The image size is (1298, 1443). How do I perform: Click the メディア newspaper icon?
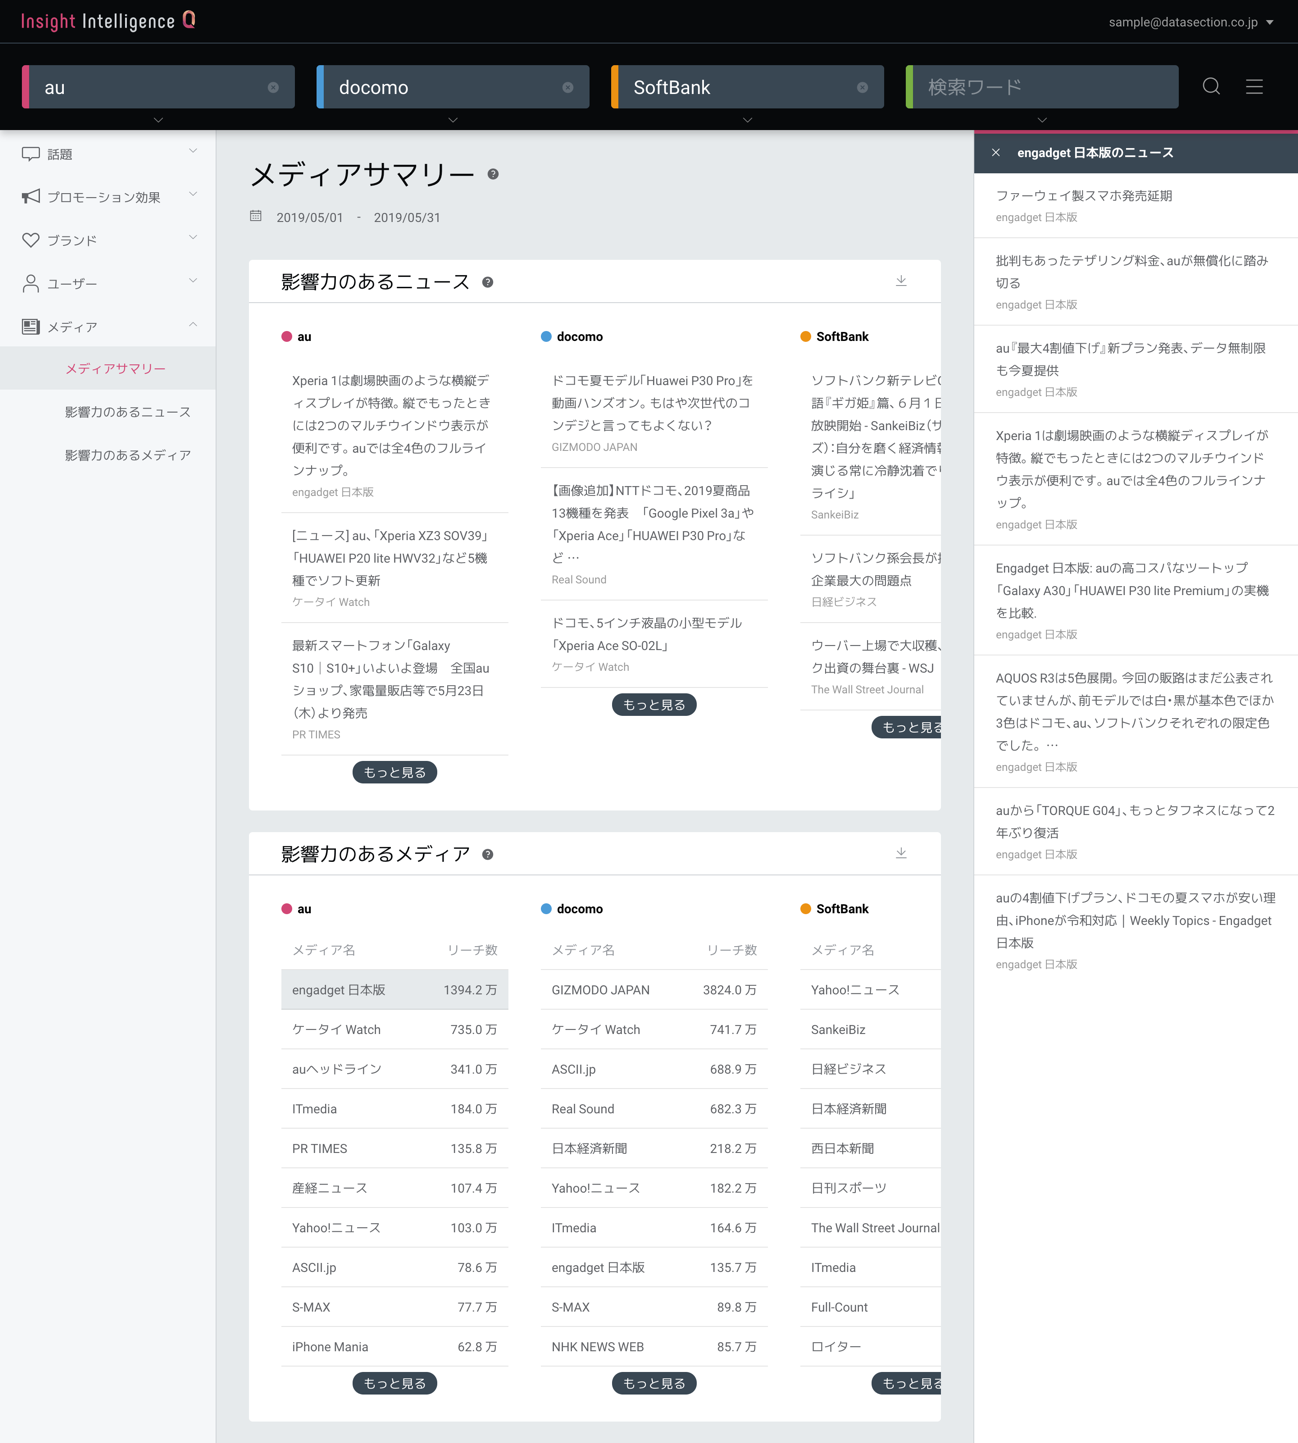click(31, 327)
